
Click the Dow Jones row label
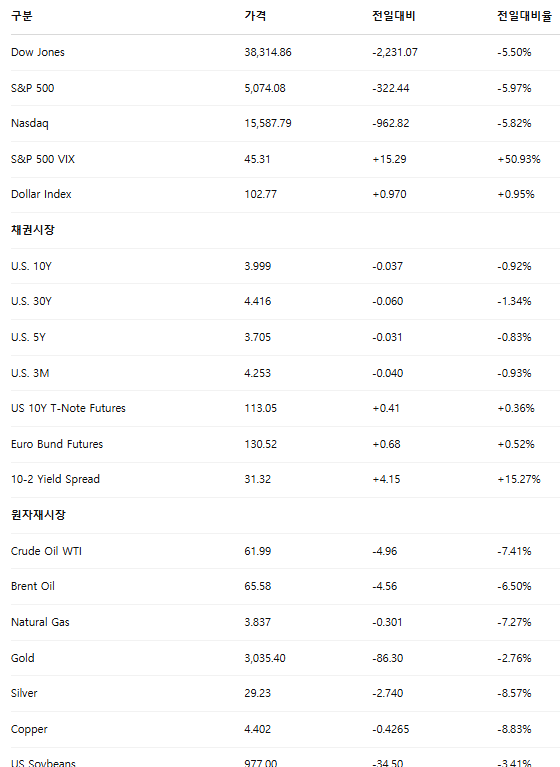[x=38, y=52]
